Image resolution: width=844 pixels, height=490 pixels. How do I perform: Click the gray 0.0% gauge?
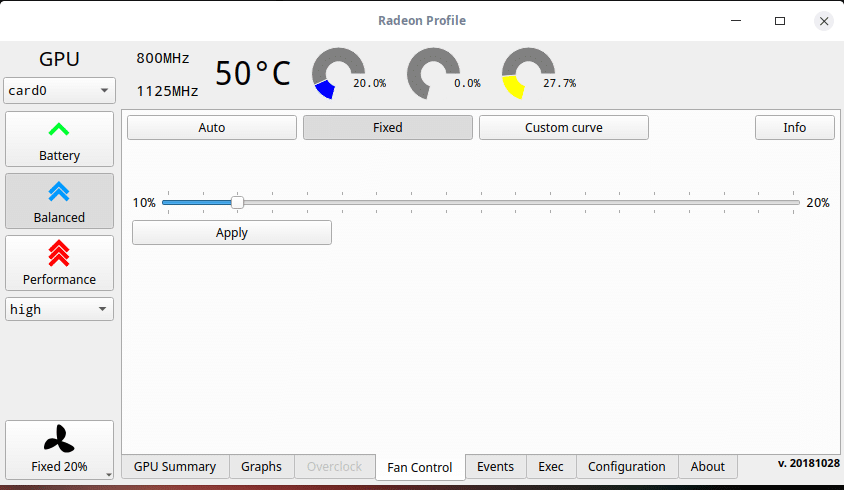tap(434, 73)
